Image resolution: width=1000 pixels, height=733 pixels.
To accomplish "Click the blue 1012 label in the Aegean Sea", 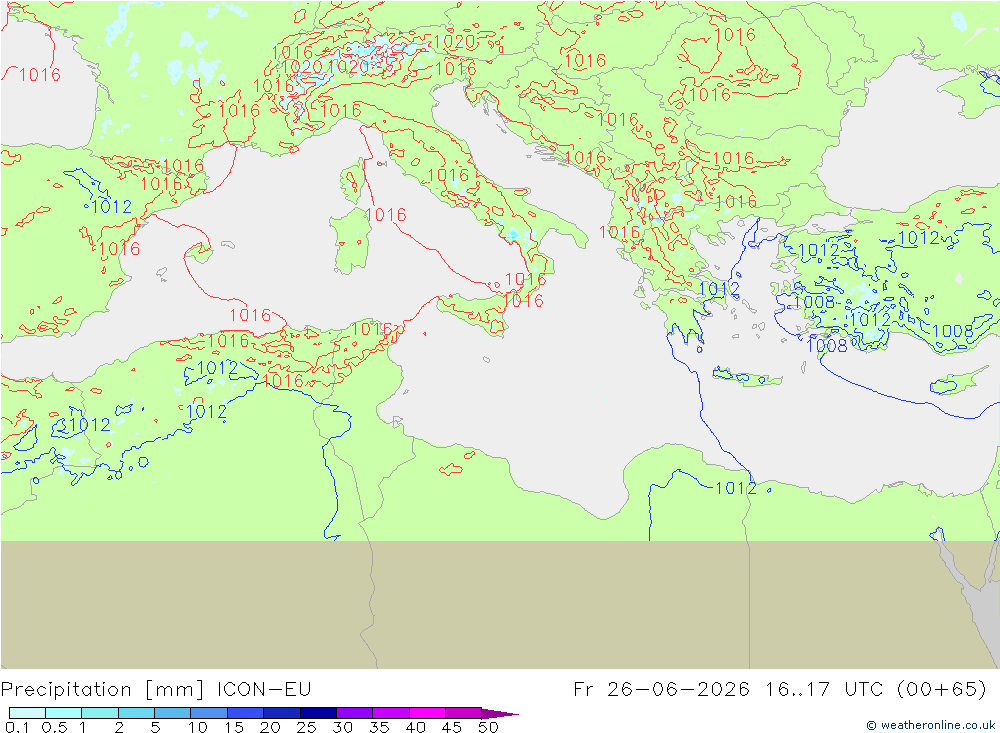I will pyautogui.click(x=719, y=289).
